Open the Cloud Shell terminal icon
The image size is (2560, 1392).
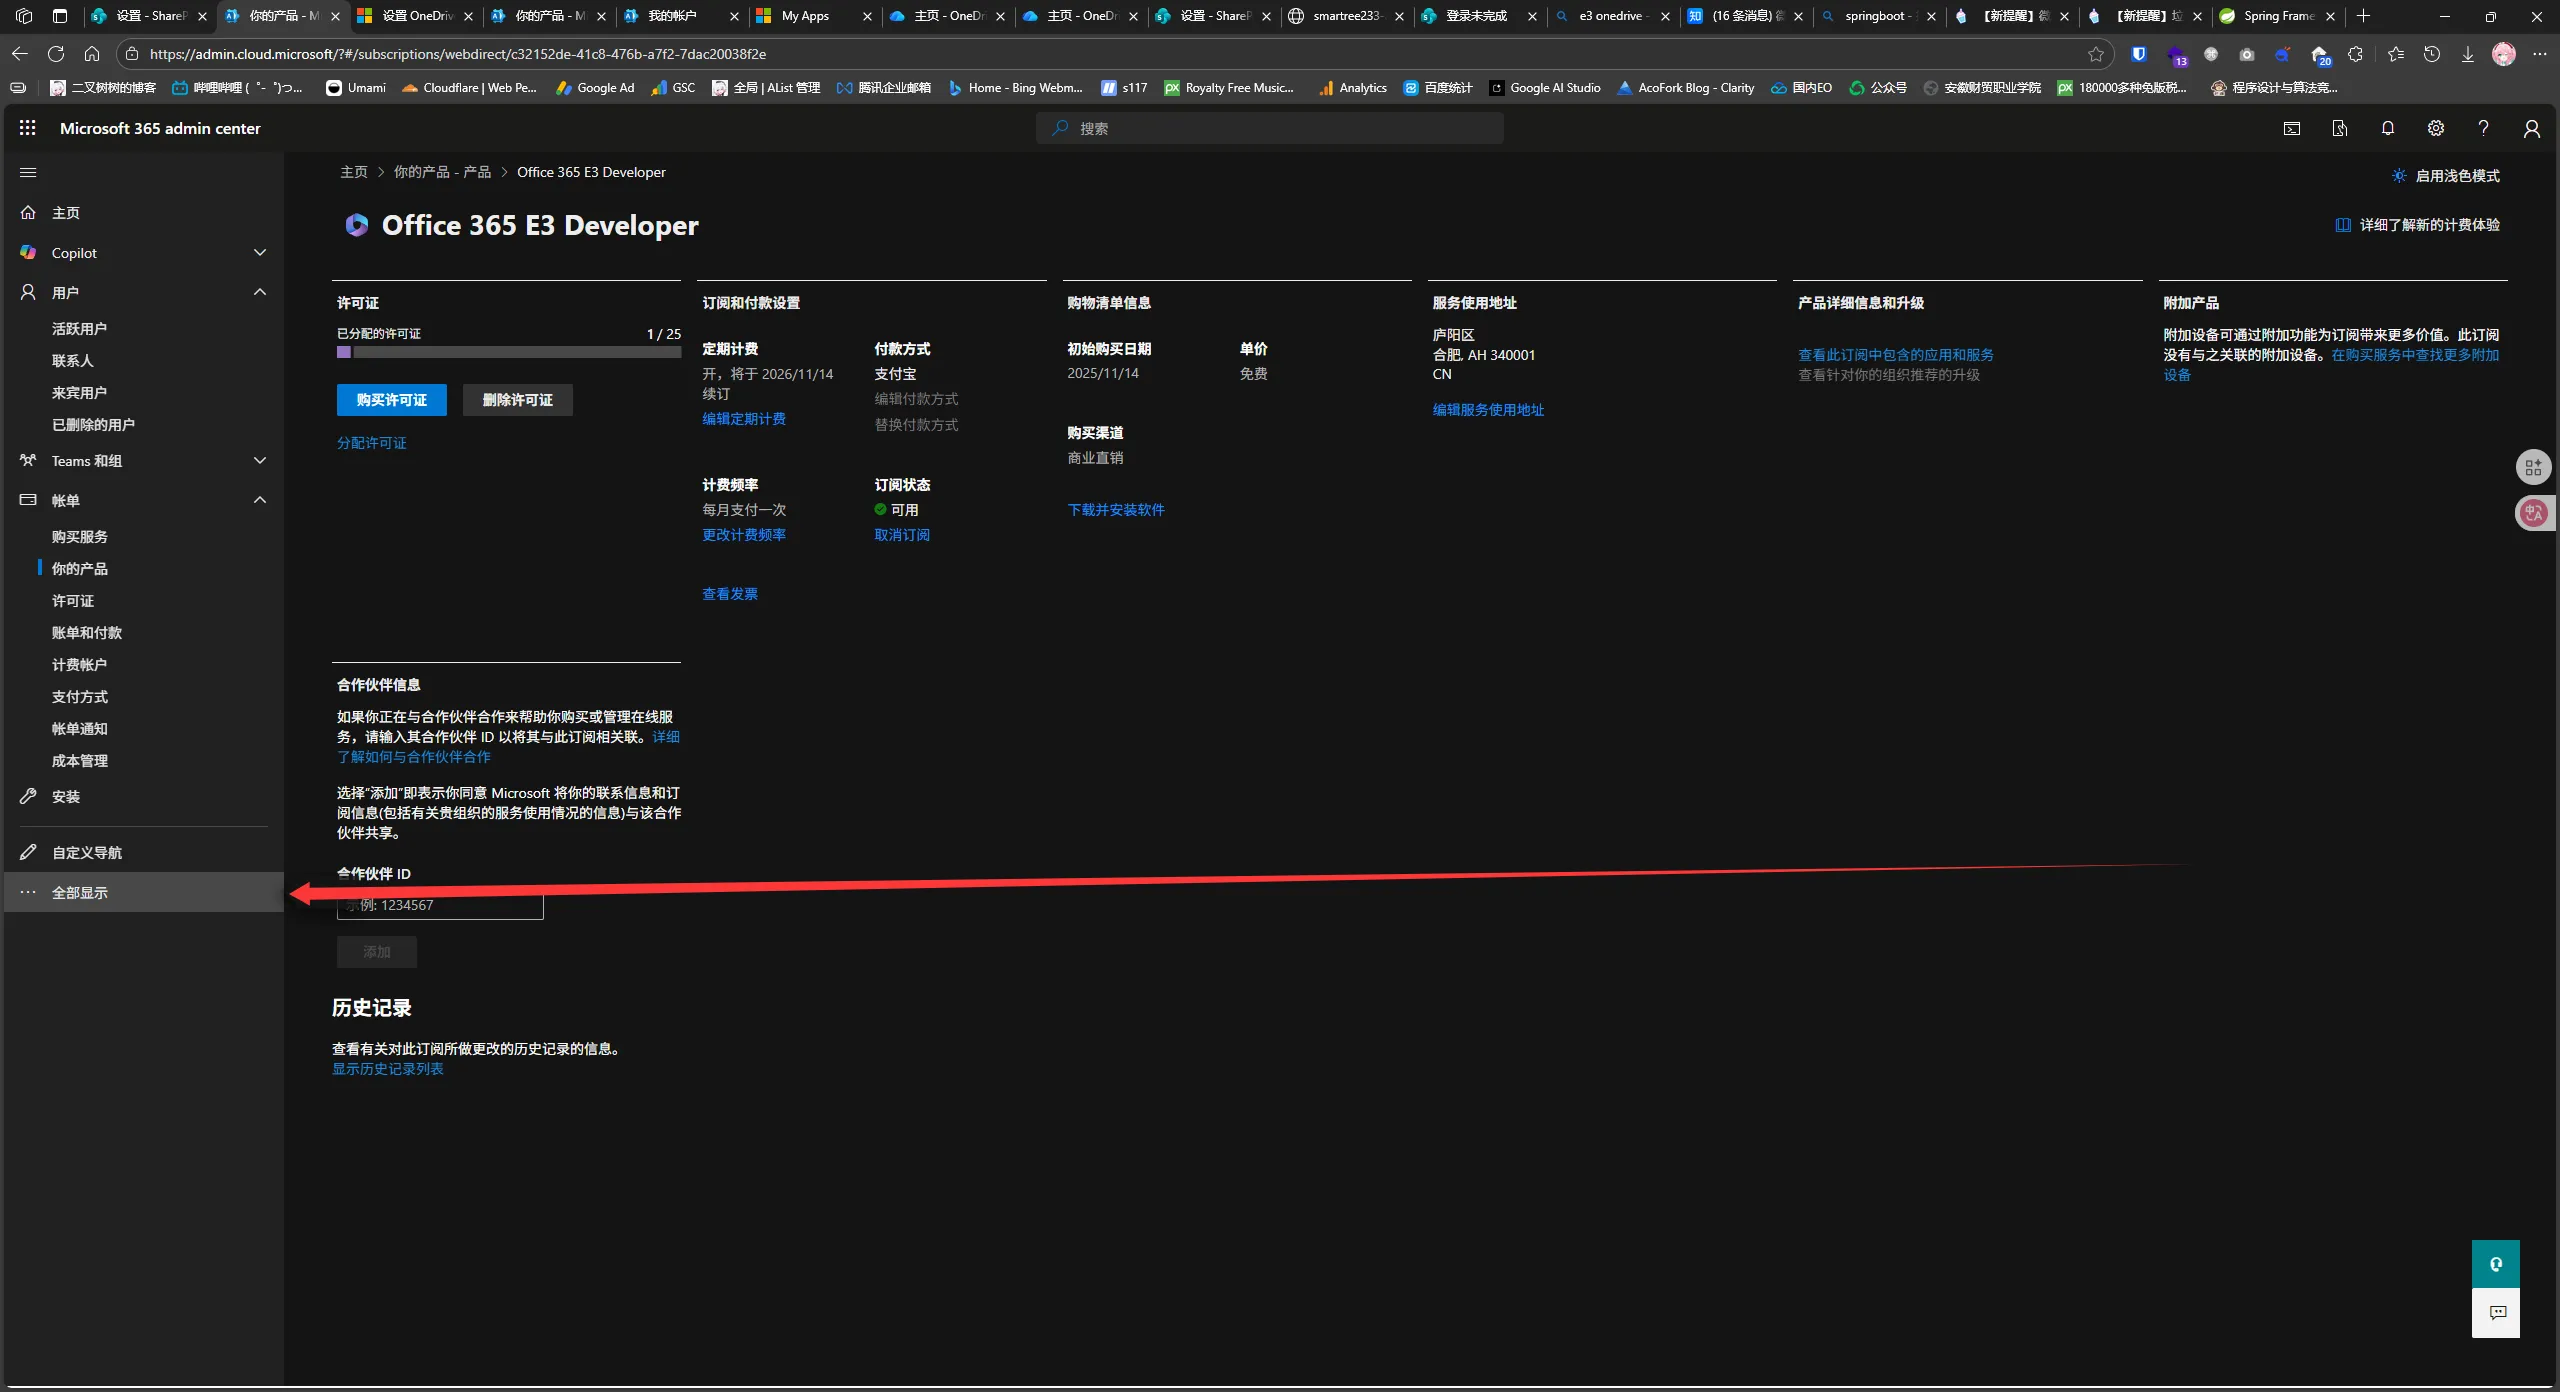coord(2291,128)
